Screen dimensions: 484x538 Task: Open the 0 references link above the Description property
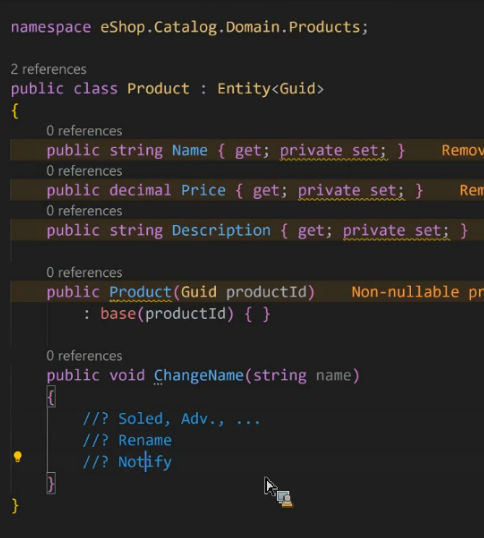click(84, 211)
